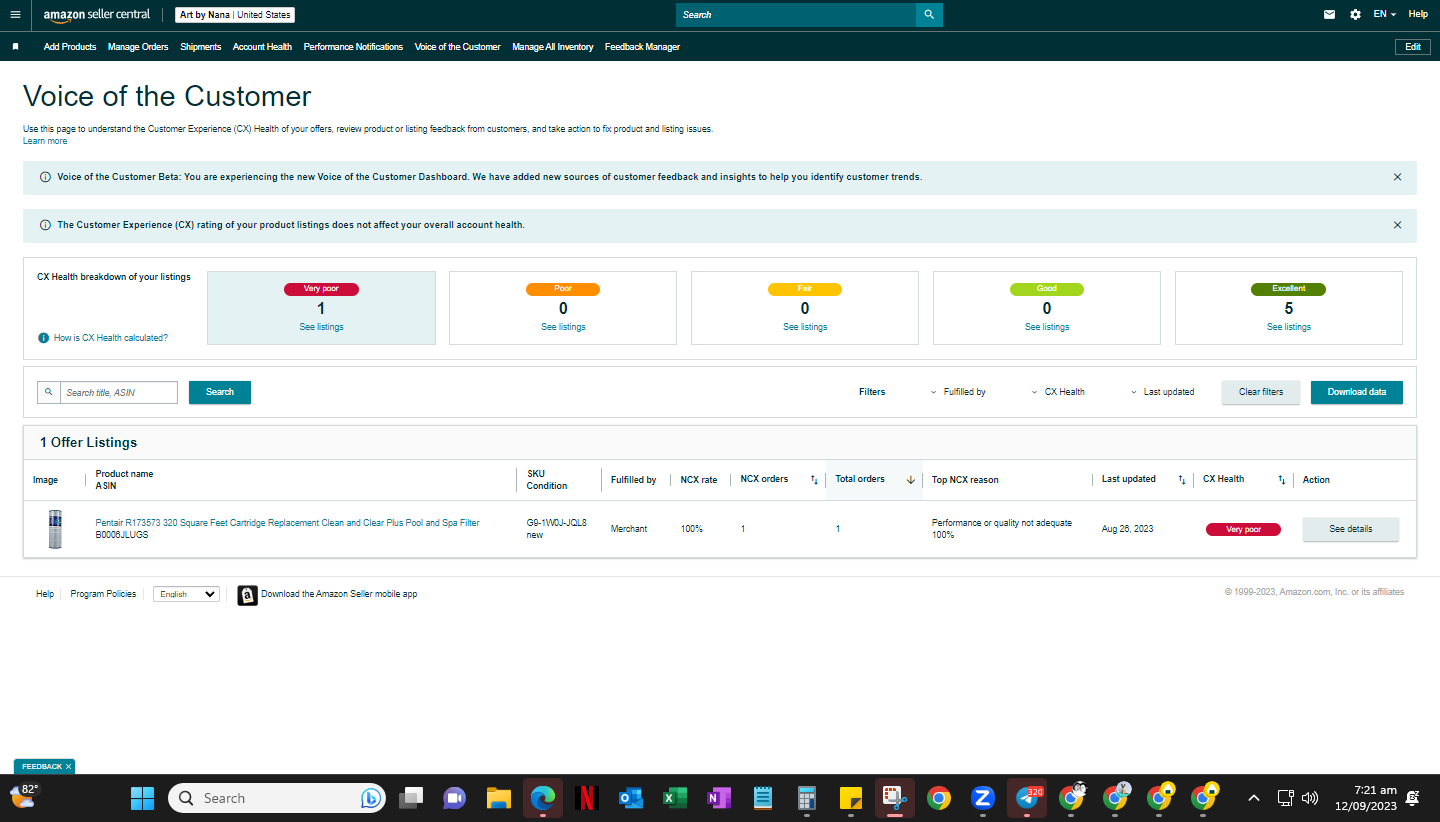The image size is (1440, 822).
Task: Click the Help link in top header
Action: click(x=1418, y=15)
